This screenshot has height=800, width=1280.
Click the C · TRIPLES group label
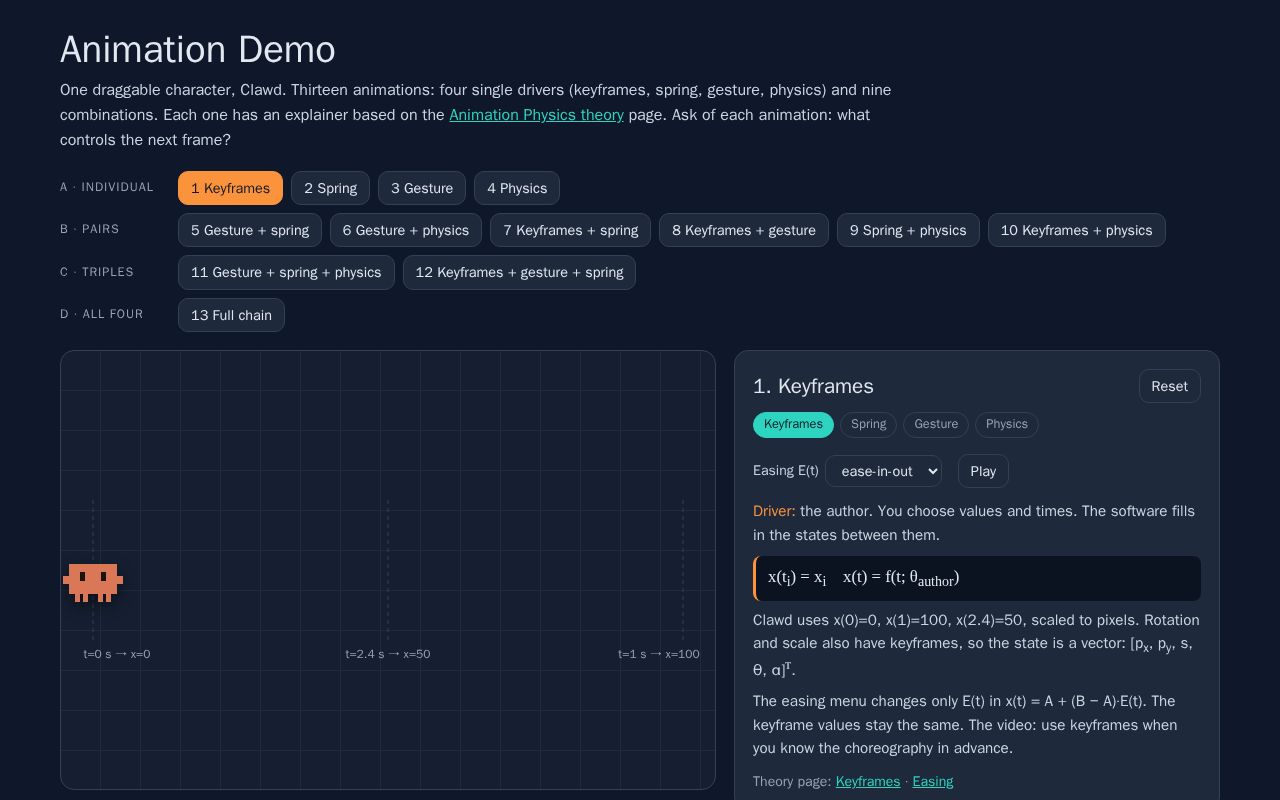97,272
